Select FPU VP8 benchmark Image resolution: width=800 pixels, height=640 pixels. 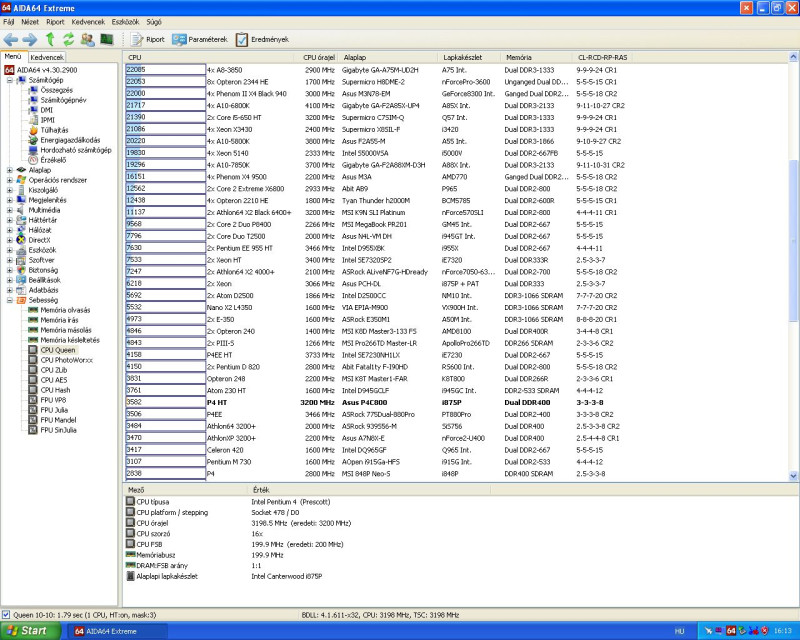[x=47, y=400]
